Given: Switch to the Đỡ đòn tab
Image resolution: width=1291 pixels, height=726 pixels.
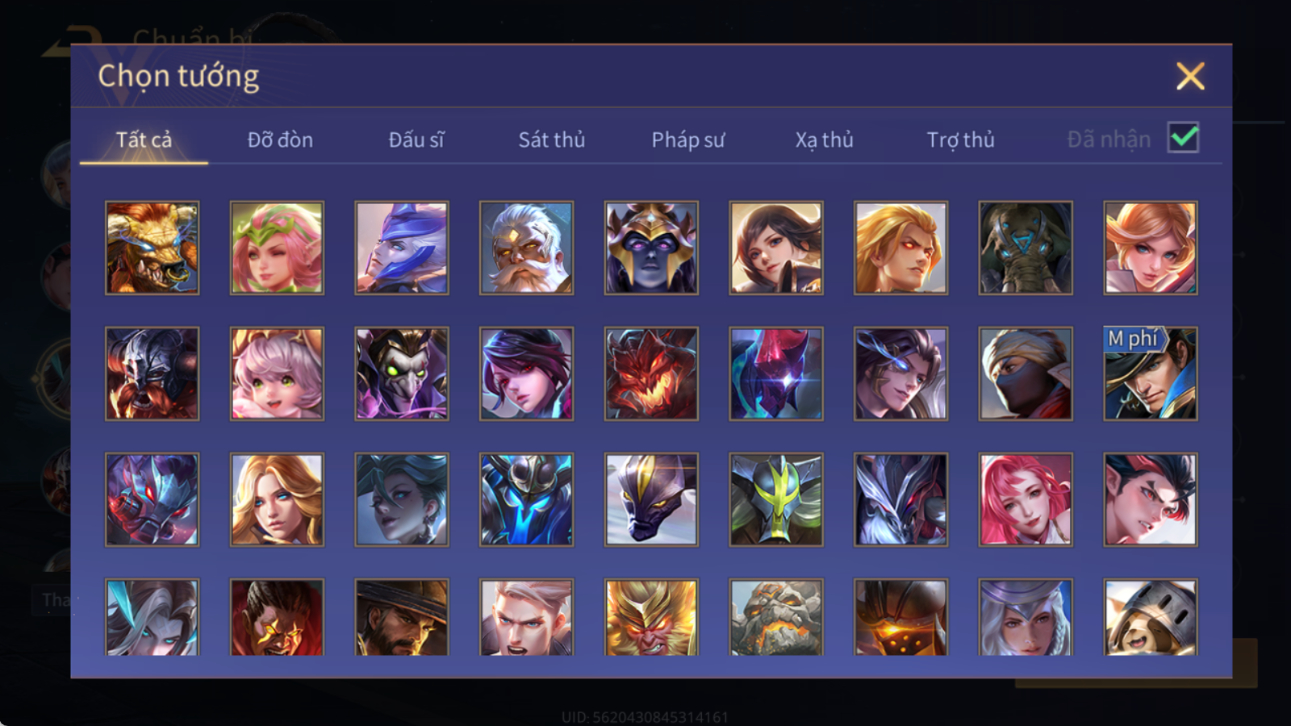Looking at the screenshot, I should pyautogui.click(x=280, y=140).
